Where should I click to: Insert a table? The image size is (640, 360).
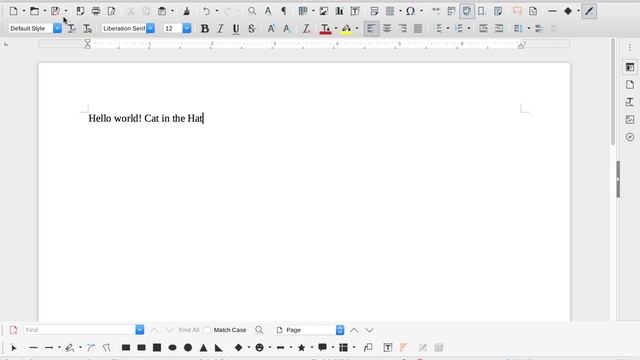click(x=303, y=11)
